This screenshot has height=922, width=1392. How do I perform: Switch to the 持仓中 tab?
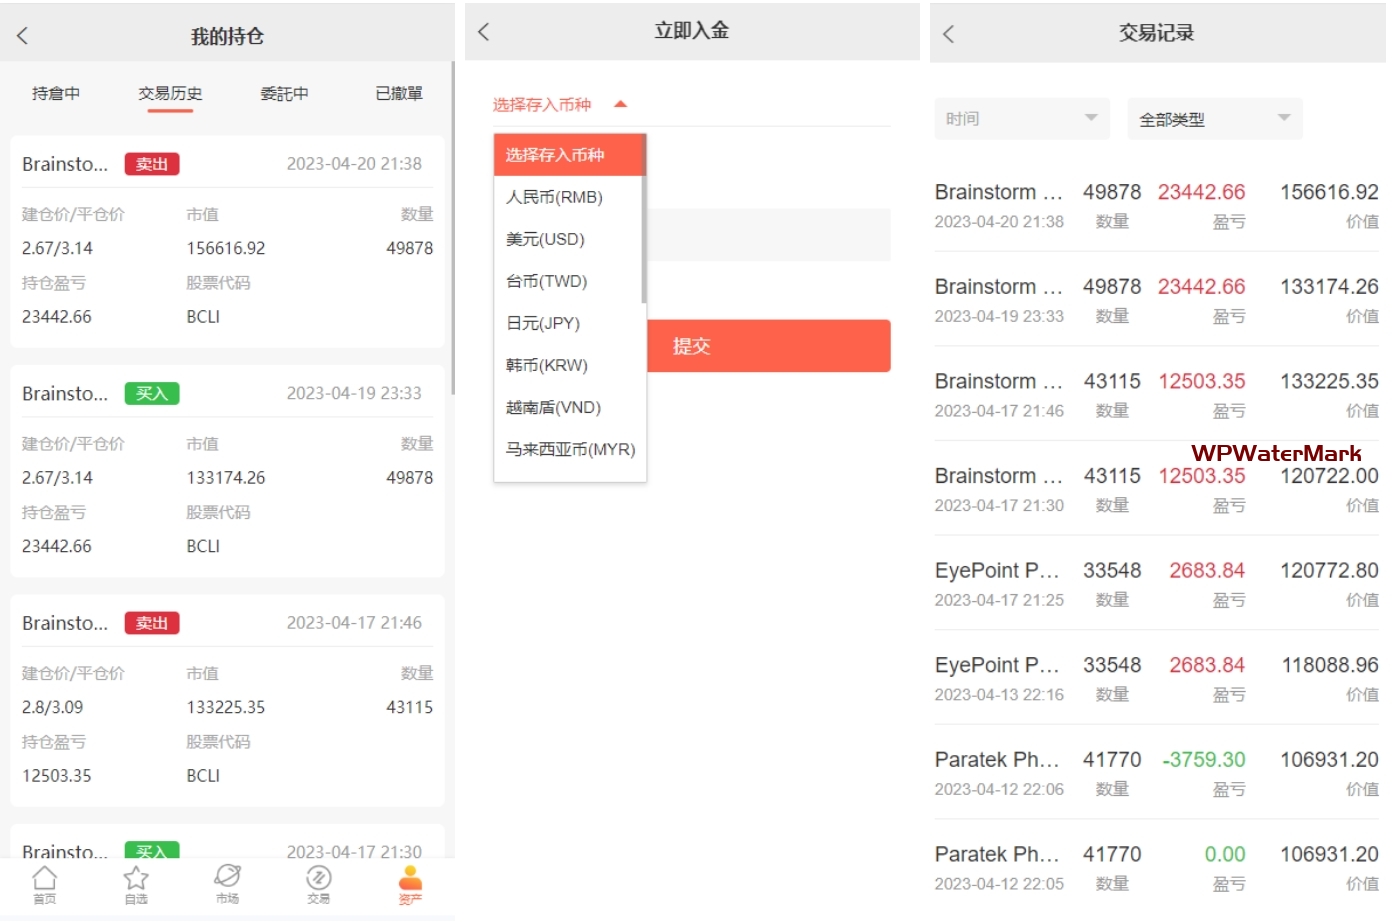(56, 94)
